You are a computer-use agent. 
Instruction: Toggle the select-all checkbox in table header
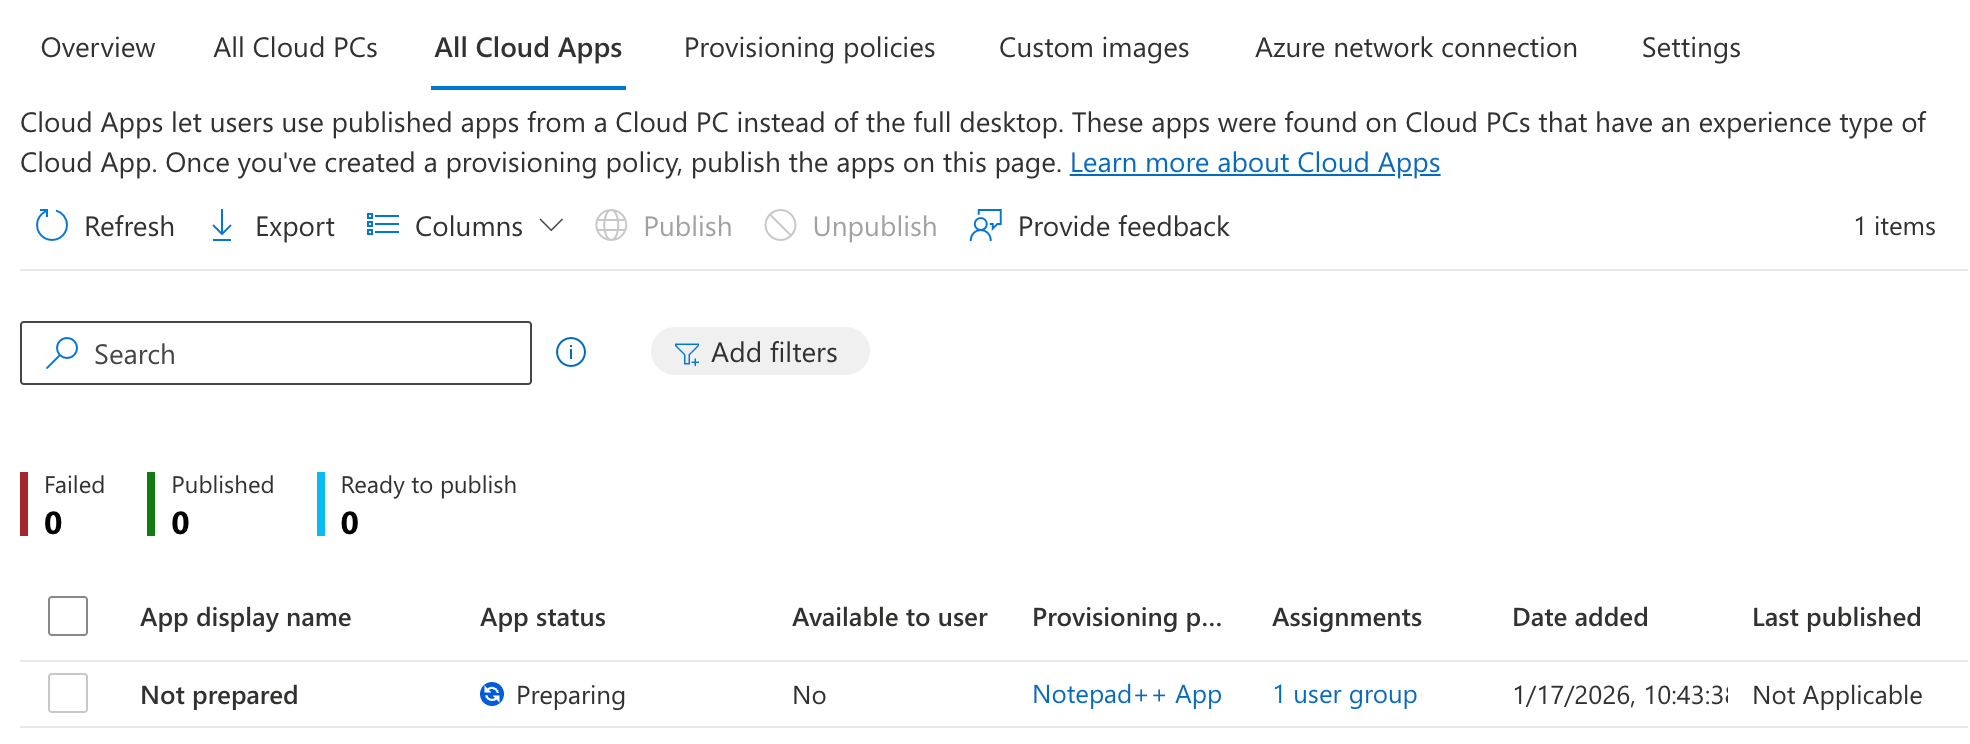click(68, 616)
